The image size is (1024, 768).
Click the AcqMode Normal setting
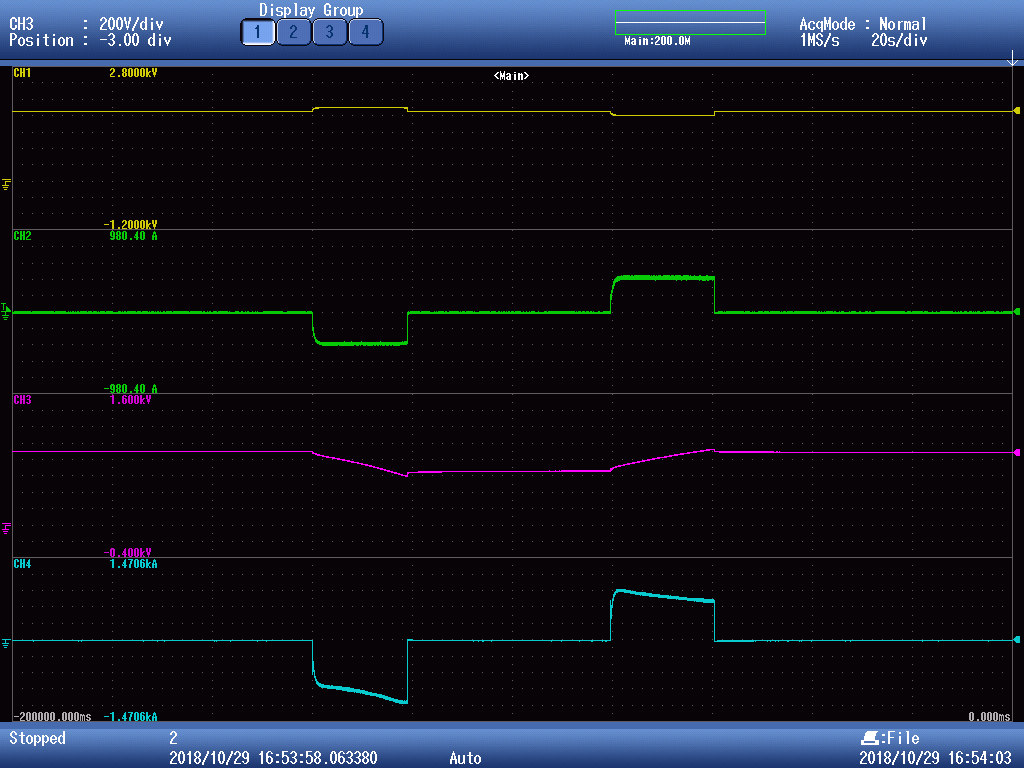coord(862,24)
